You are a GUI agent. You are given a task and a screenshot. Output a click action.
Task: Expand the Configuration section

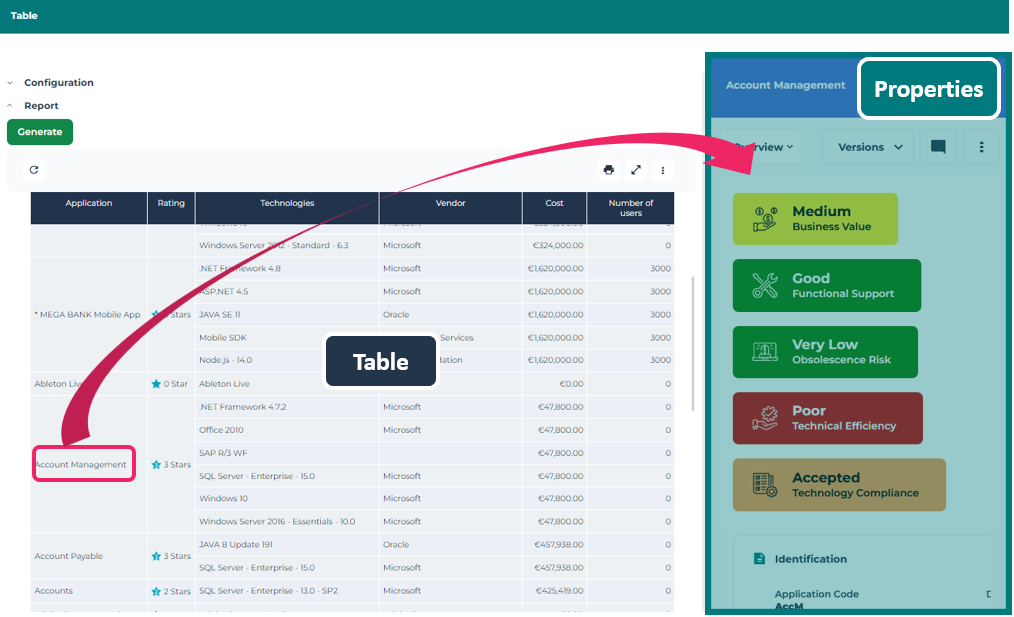[x=10, y=83]
